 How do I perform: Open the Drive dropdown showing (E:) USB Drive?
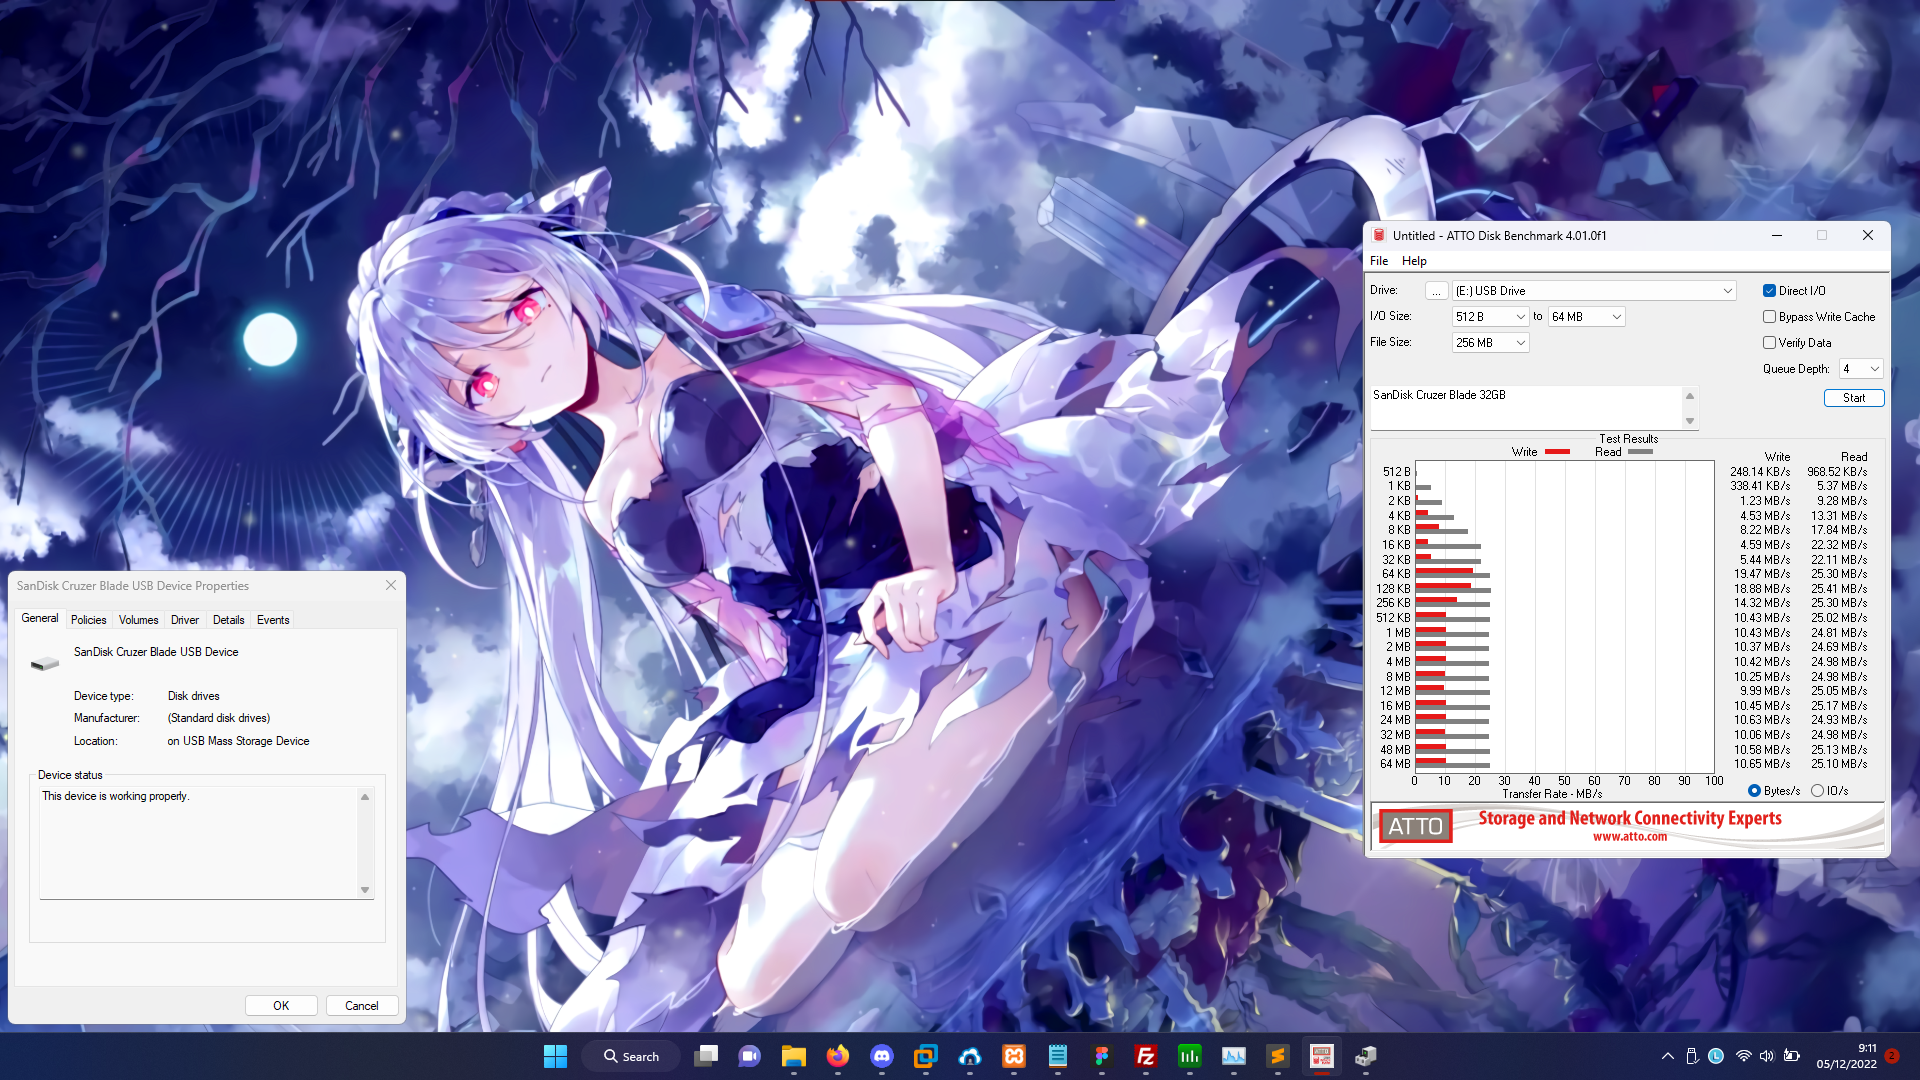[1594, 291]
